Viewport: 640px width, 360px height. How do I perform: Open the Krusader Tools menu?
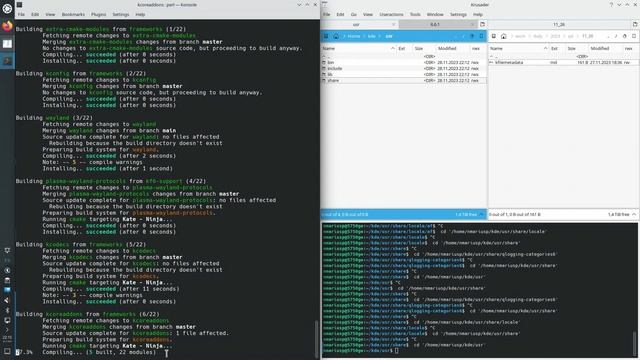click(x=415, y=14)
